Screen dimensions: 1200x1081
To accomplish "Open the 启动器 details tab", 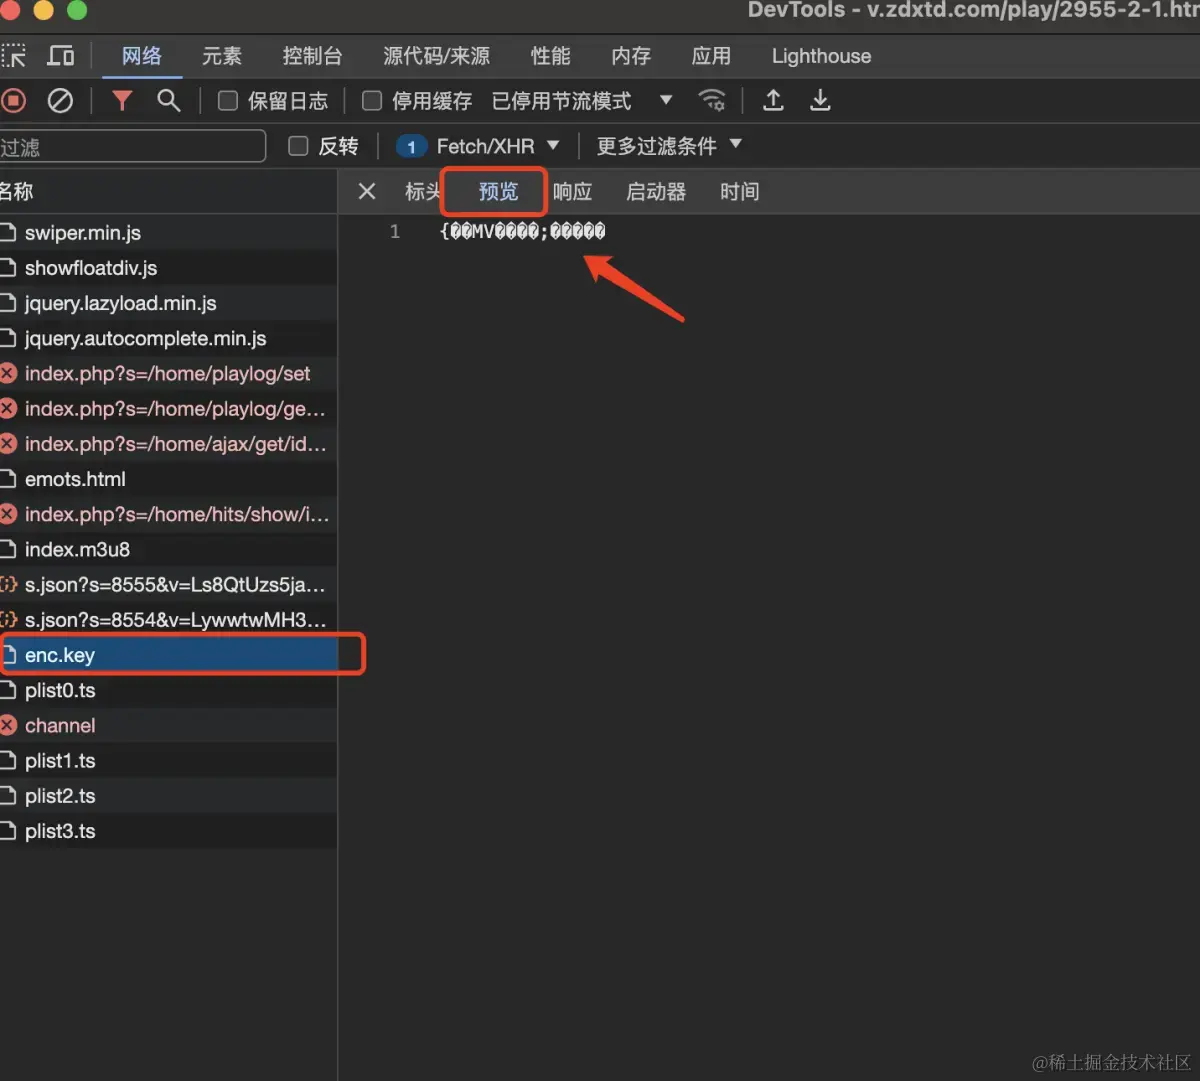I will coord(656,191).
